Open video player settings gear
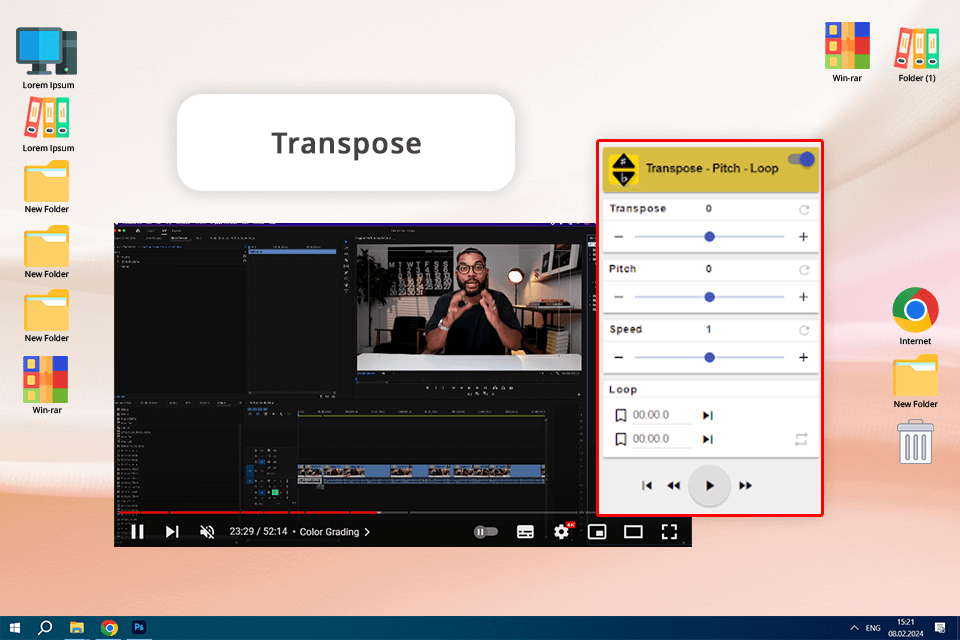960x640 pixels. click(561, 532)
